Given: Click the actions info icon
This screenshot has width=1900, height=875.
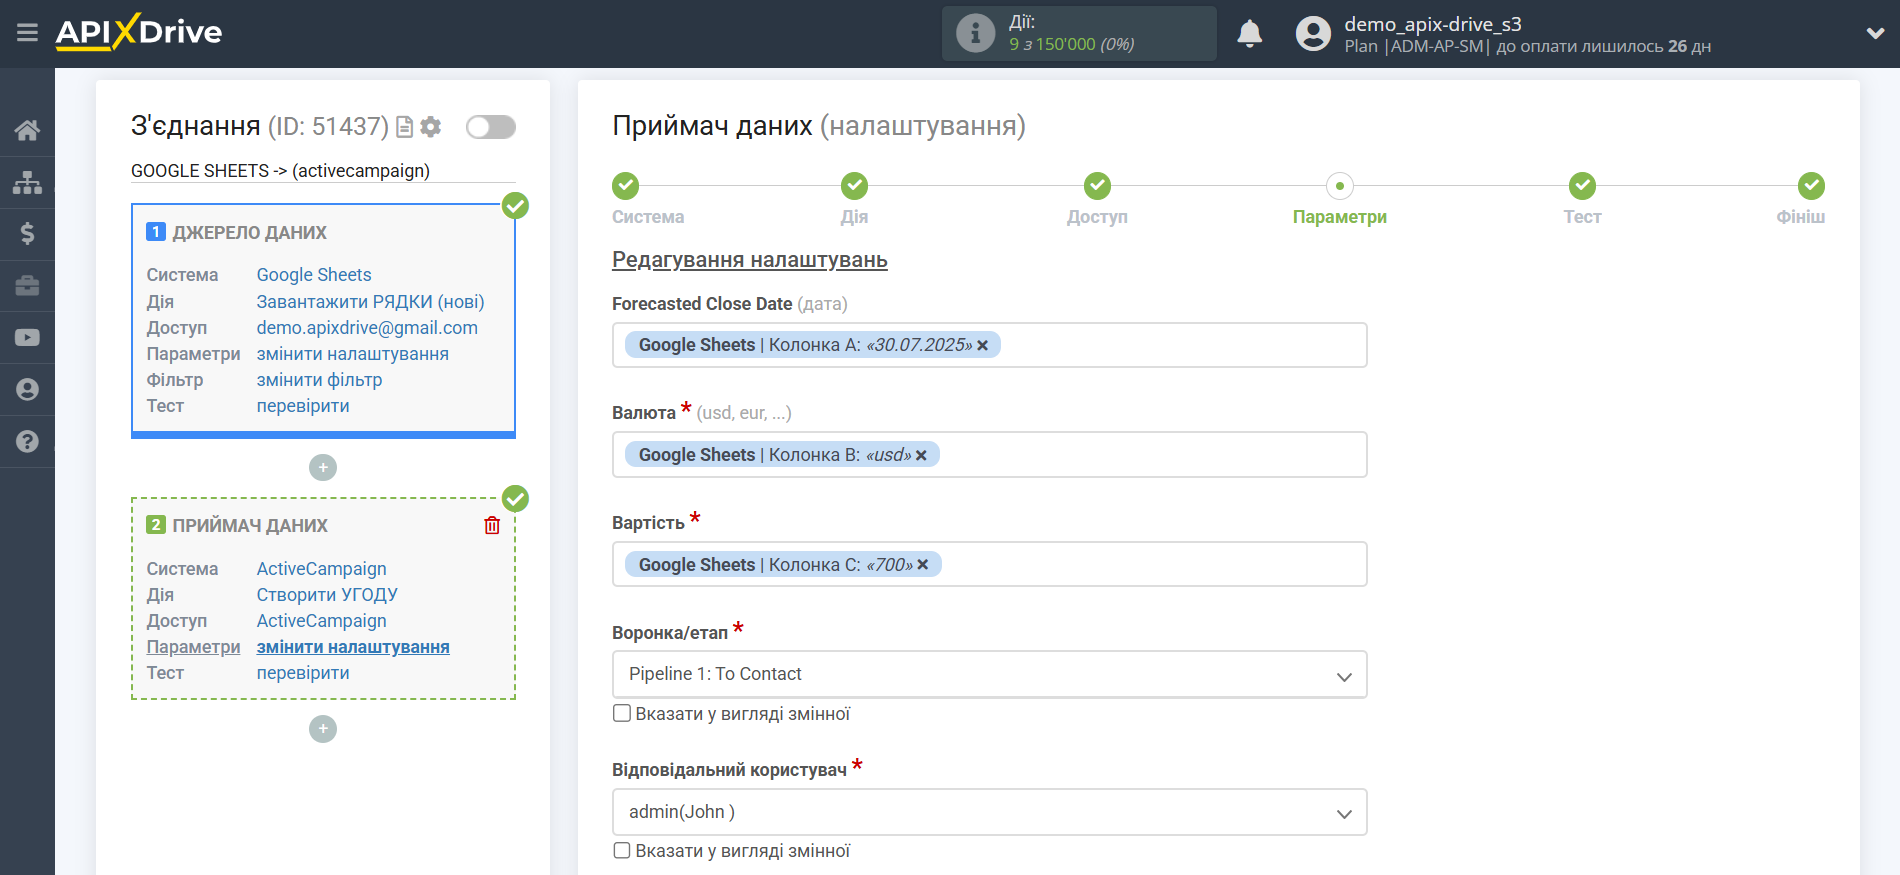Looking at the screenshot, I should click(x=975, y=33).
